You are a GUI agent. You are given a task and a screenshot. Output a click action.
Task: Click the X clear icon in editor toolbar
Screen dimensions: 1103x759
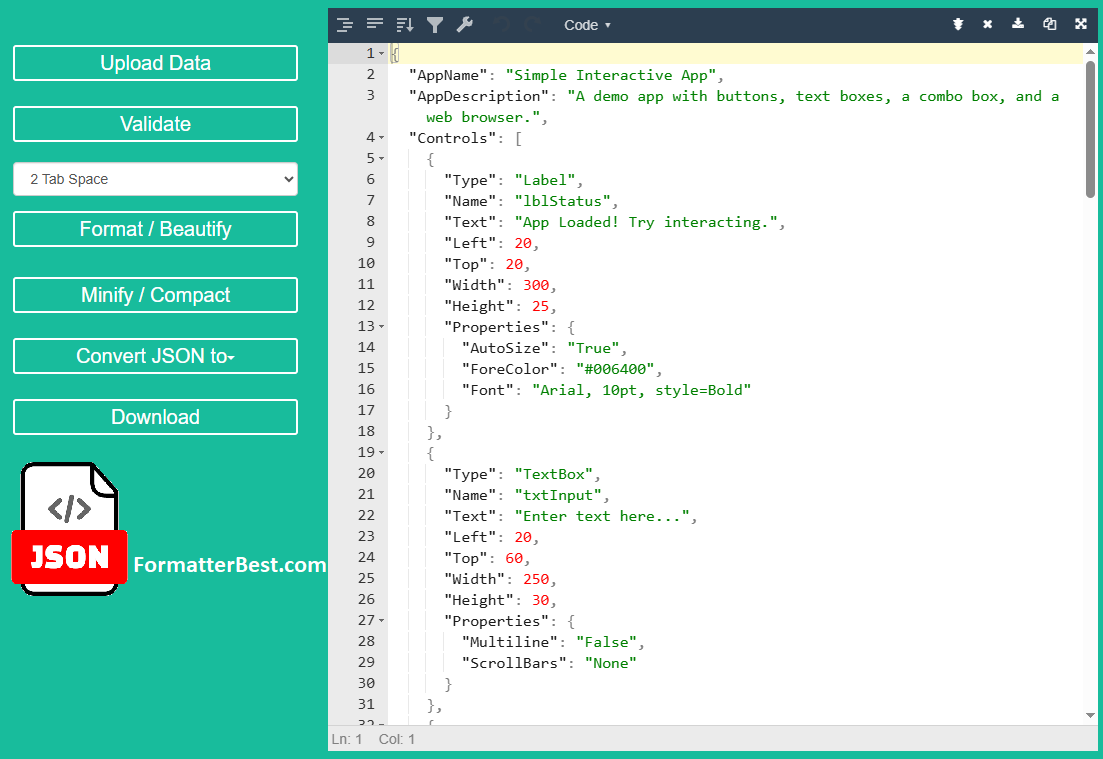pyautogui.click(x=987, y=25)
